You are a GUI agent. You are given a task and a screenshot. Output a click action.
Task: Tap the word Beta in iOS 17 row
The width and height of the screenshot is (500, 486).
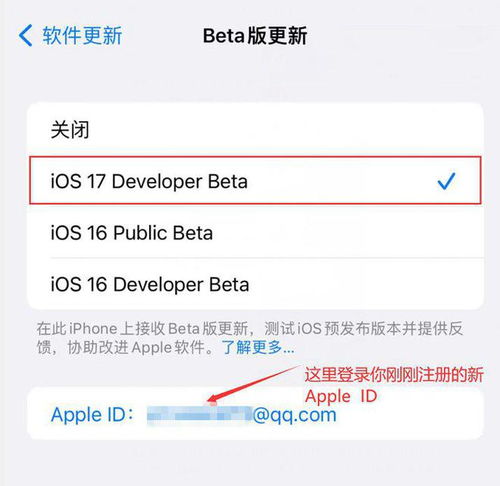point(228,182)
